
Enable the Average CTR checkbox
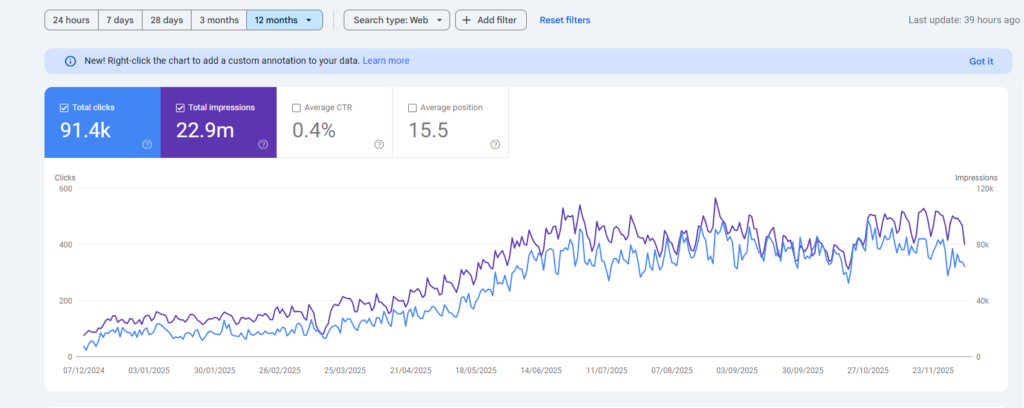(296, 107)
